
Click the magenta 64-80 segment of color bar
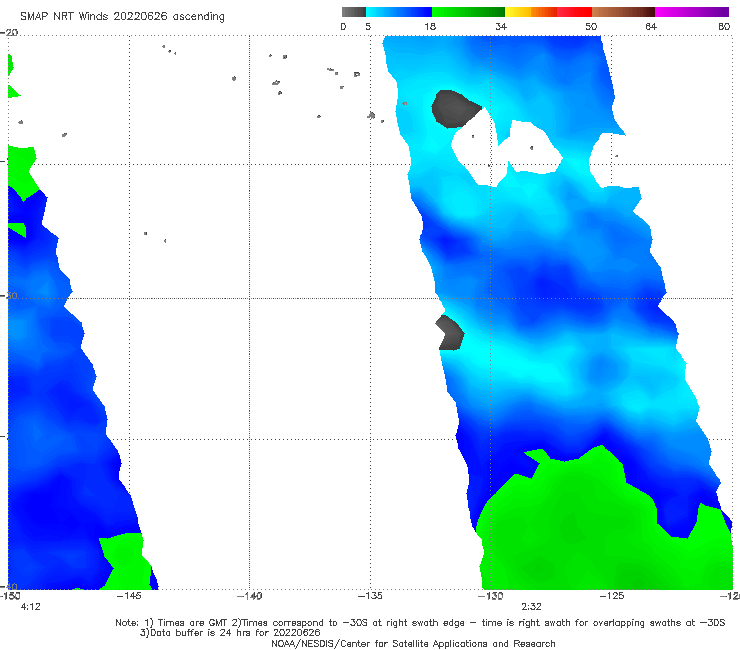pyautogui.click(x=692, y=12)
